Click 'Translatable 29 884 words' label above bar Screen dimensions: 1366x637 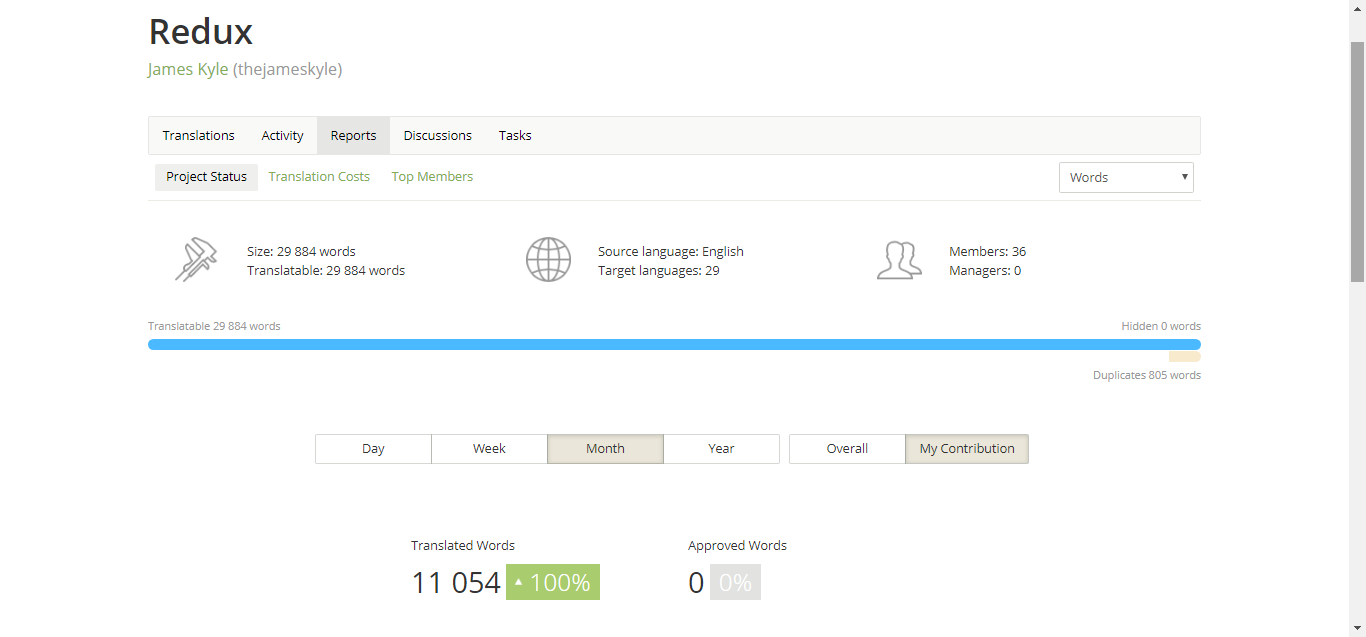214,326
